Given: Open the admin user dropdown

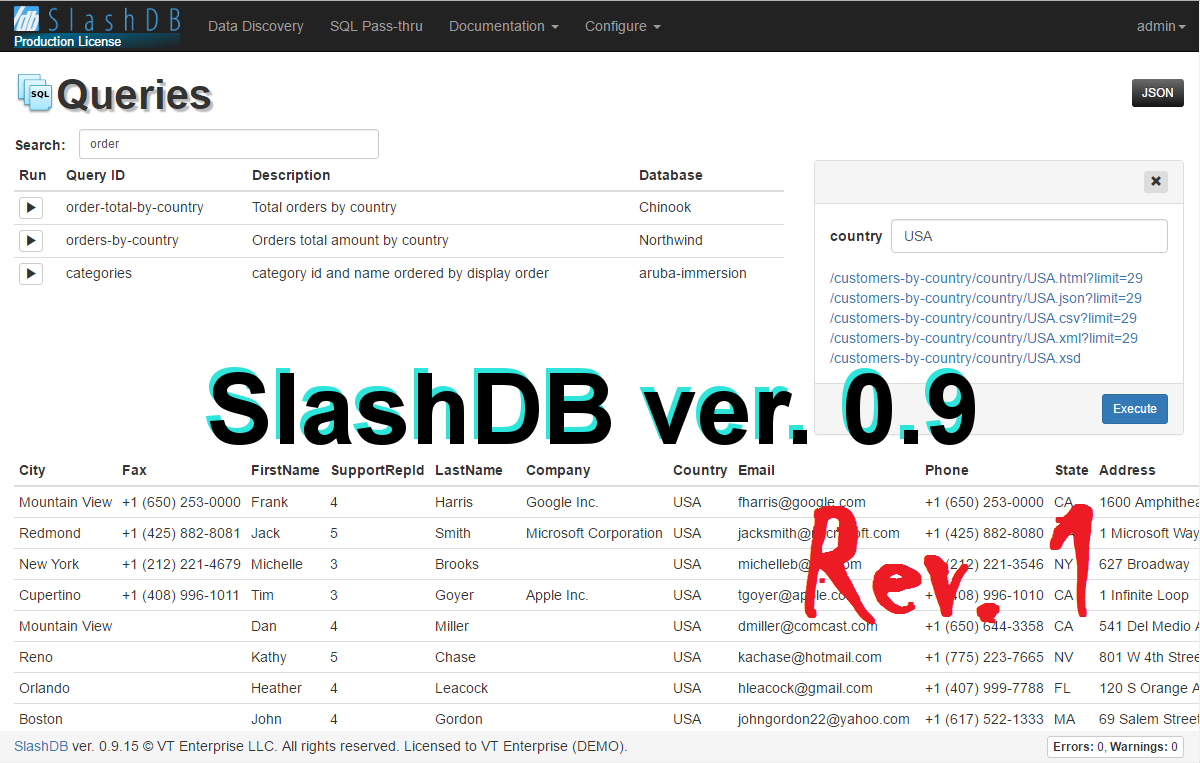Looking at the screenshot, I should pyautogui.click(x=1161, y=26).
